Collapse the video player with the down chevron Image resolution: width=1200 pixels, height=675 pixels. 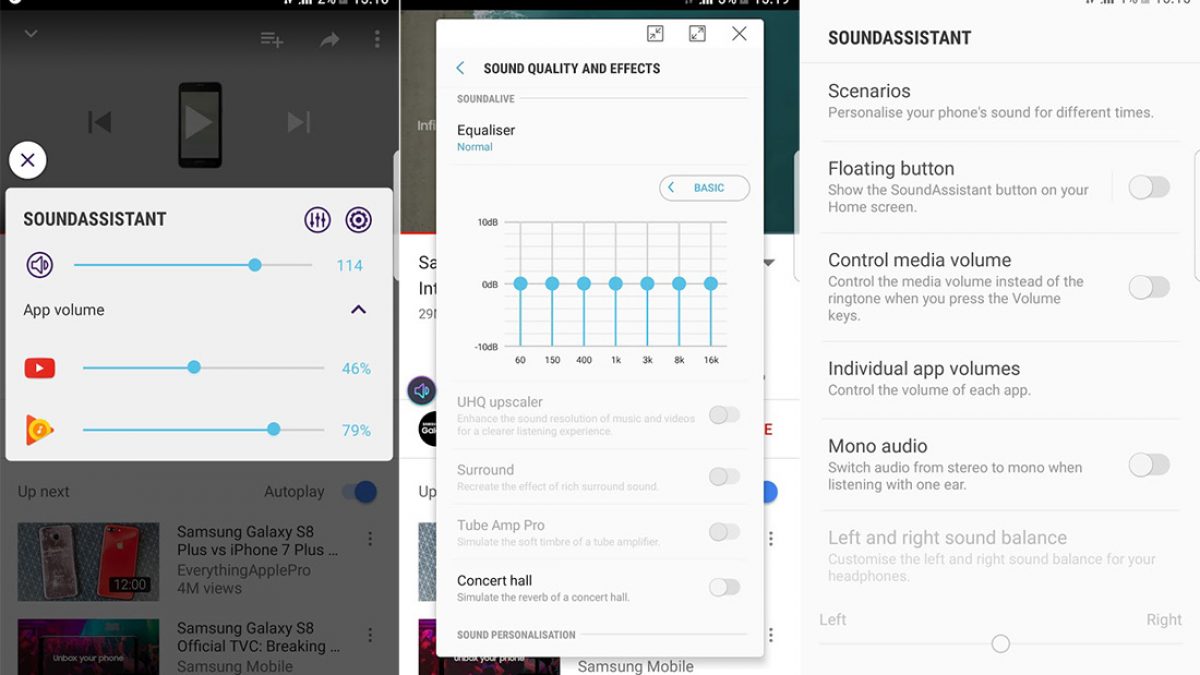tap(31, 34)
